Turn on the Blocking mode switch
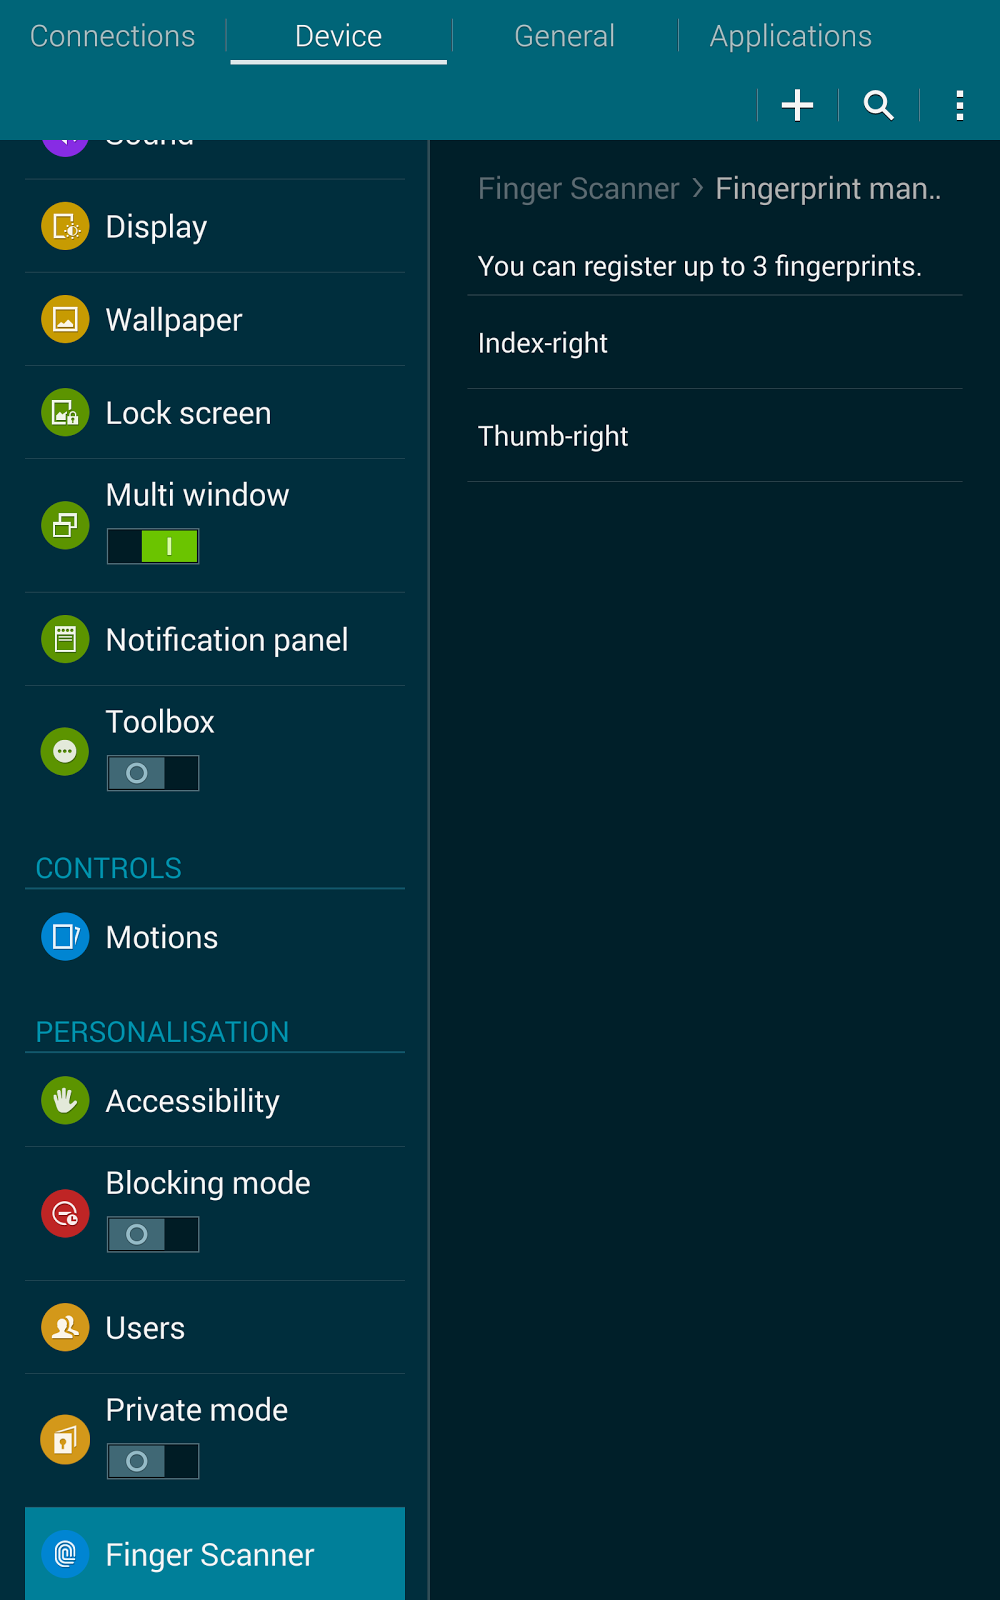Image resolution: width=1000 pixels, height=1600 pixels. point(153,1235)
